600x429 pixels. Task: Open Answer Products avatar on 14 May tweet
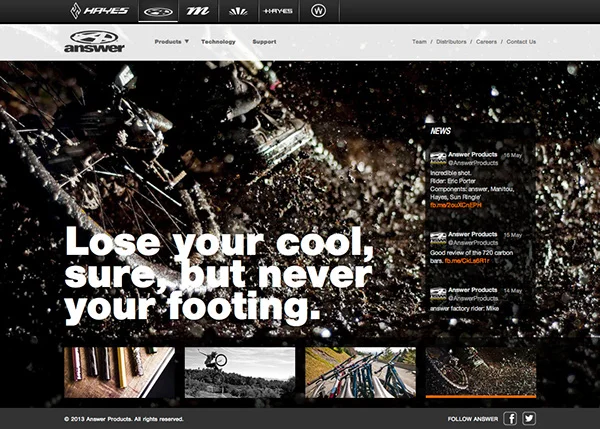click(438, 294)
